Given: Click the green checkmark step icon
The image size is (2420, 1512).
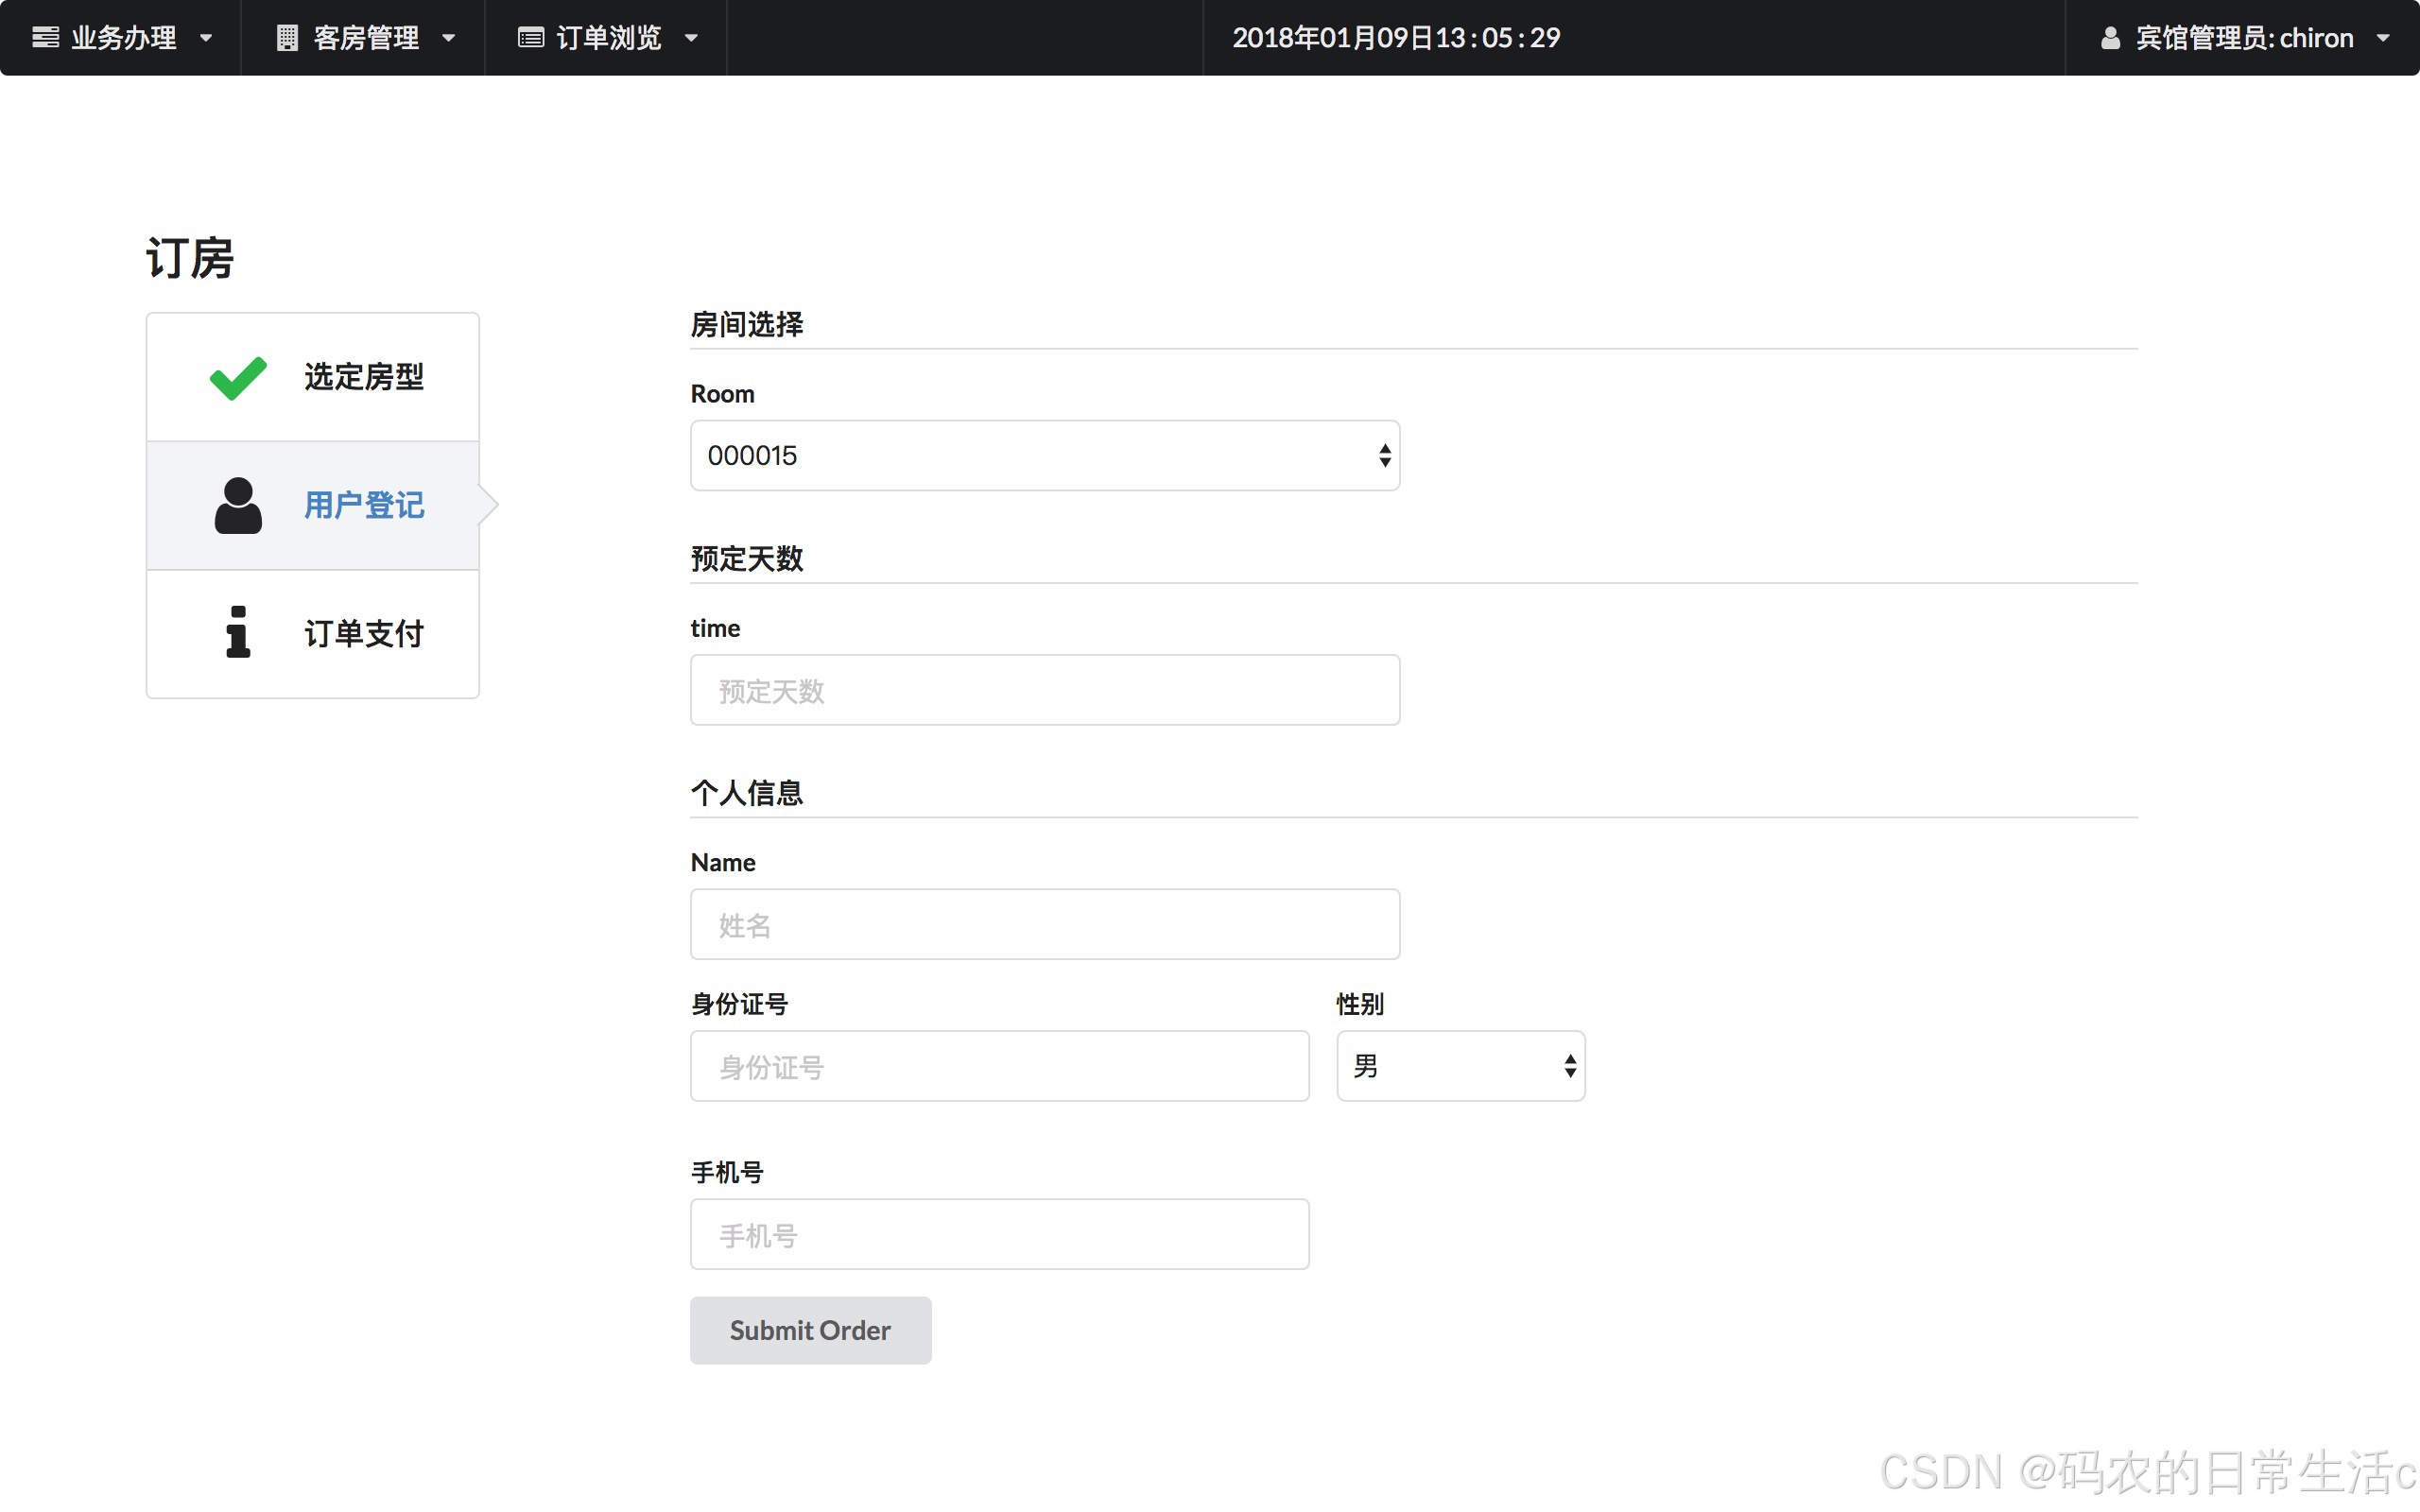Looking at the screenshot, I should point(238,378).
